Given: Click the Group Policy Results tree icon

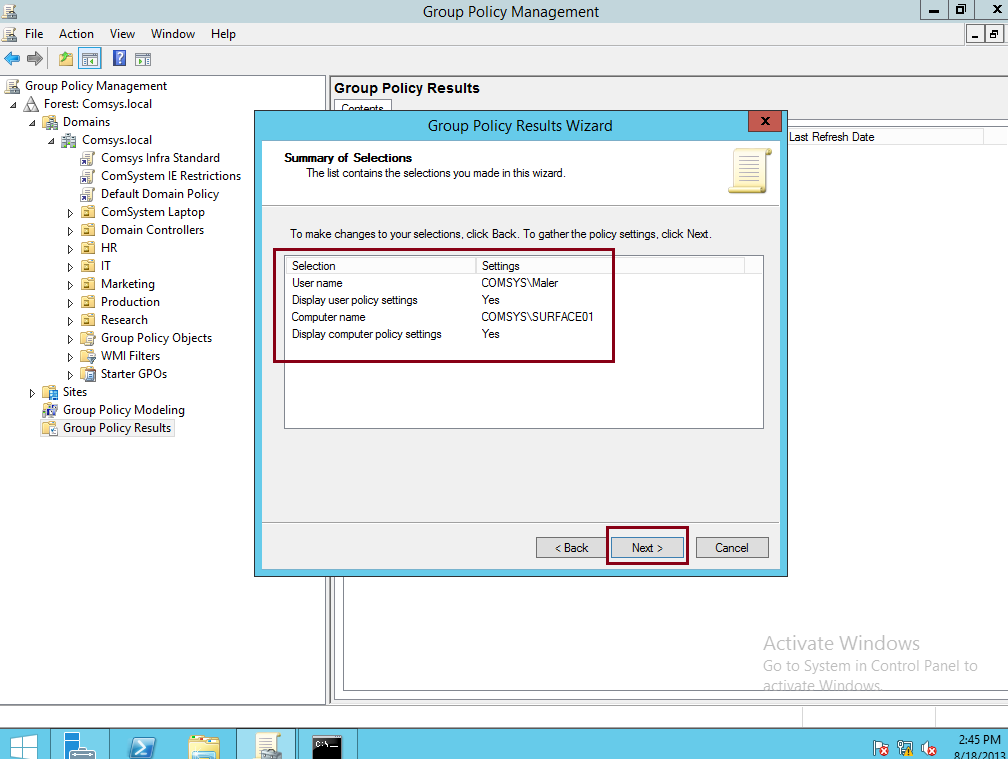Looking at the screenshot, I should tap(50, 428).
